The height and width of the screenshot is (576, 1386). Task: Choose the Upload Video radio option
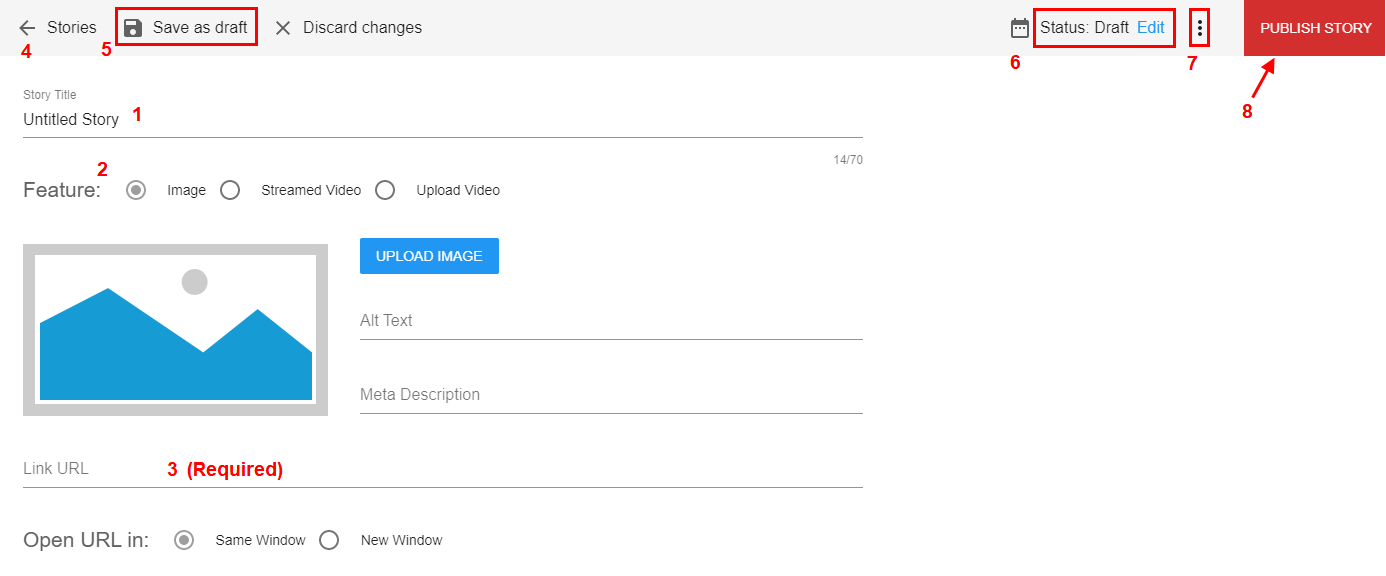click(385, 190)
